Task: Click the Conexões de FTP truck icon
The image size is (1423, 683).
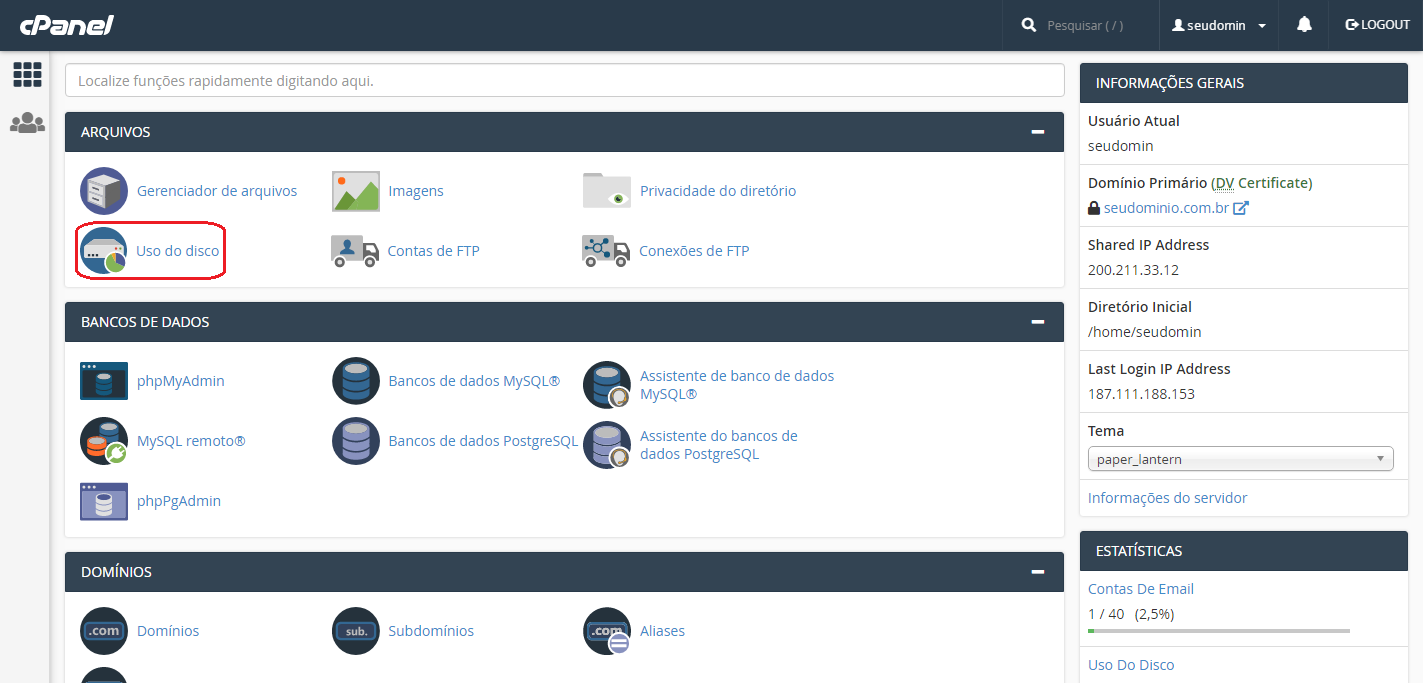Action: (x=606, y=251)
